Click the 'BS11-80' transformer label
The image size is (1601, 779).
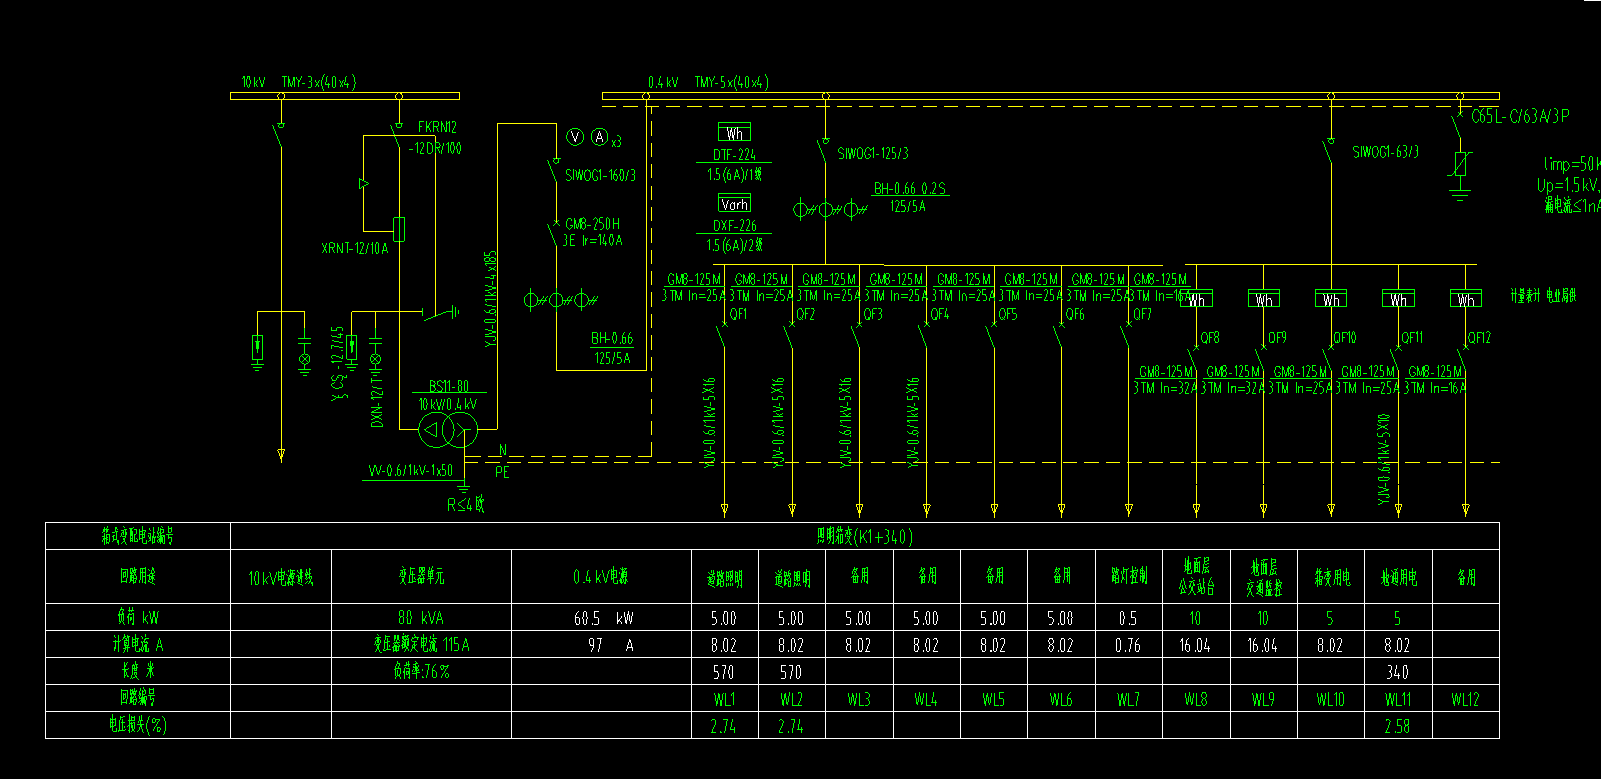coord(448,386)
